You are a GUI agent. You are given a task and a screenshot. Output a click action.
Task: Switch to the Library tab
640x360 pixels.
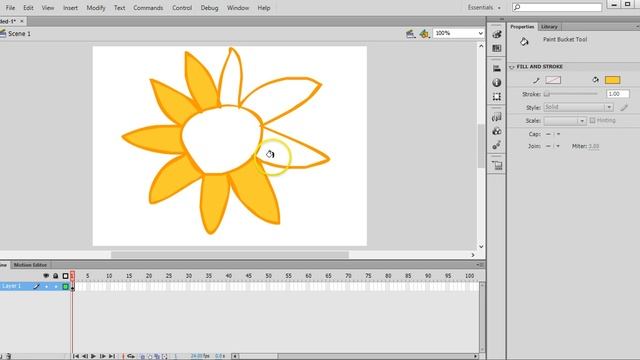click(549, 27)
